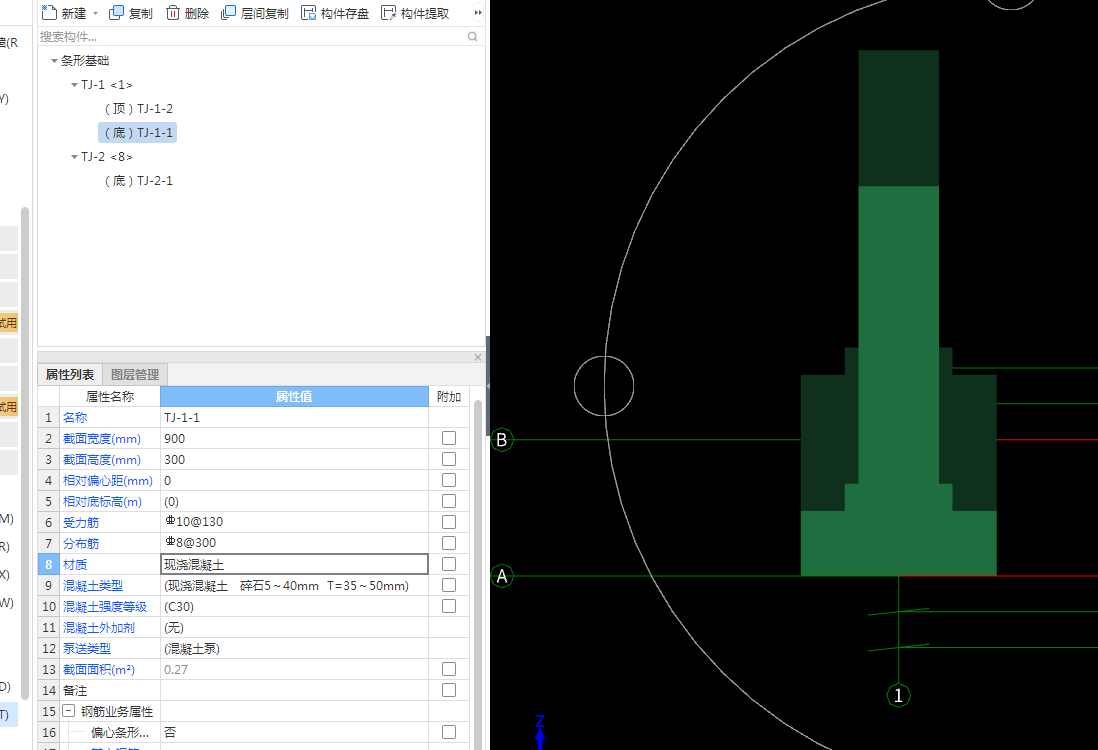Collapse the TJ-1 <1> tree node

(74, 85)
